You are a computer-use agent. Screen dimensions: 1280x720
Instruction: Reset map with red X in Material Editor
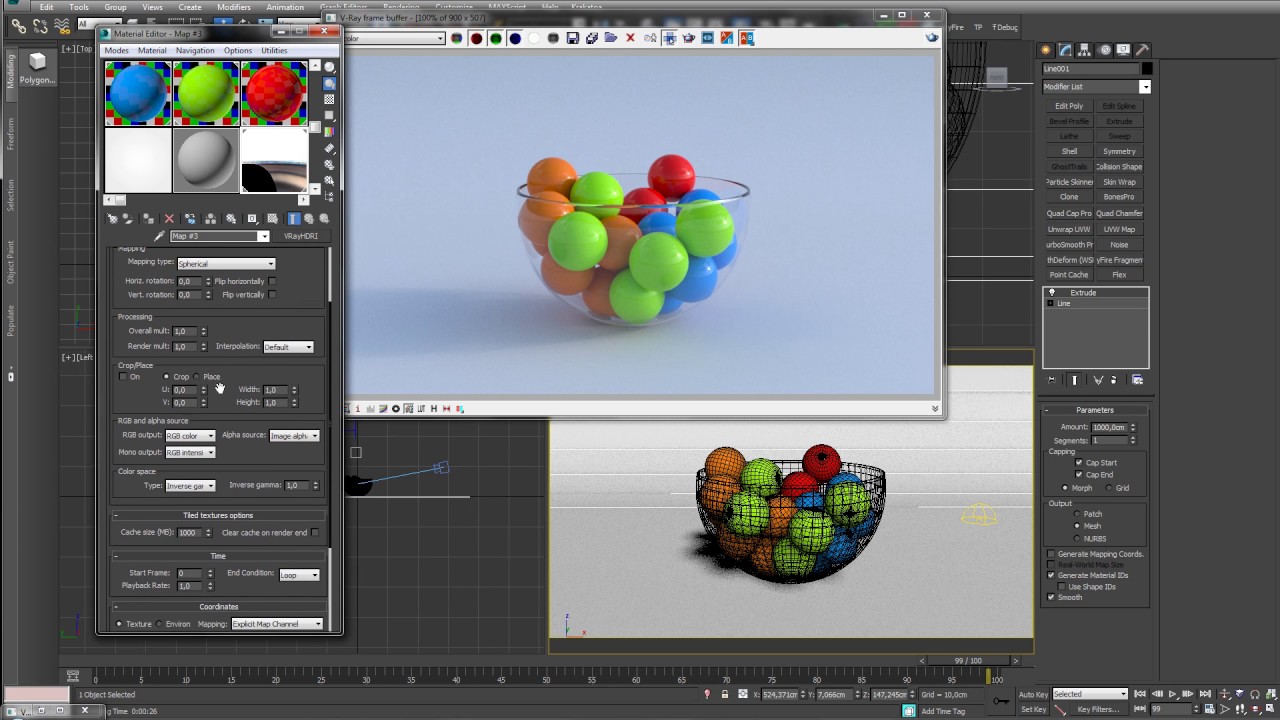click(169, 218)
